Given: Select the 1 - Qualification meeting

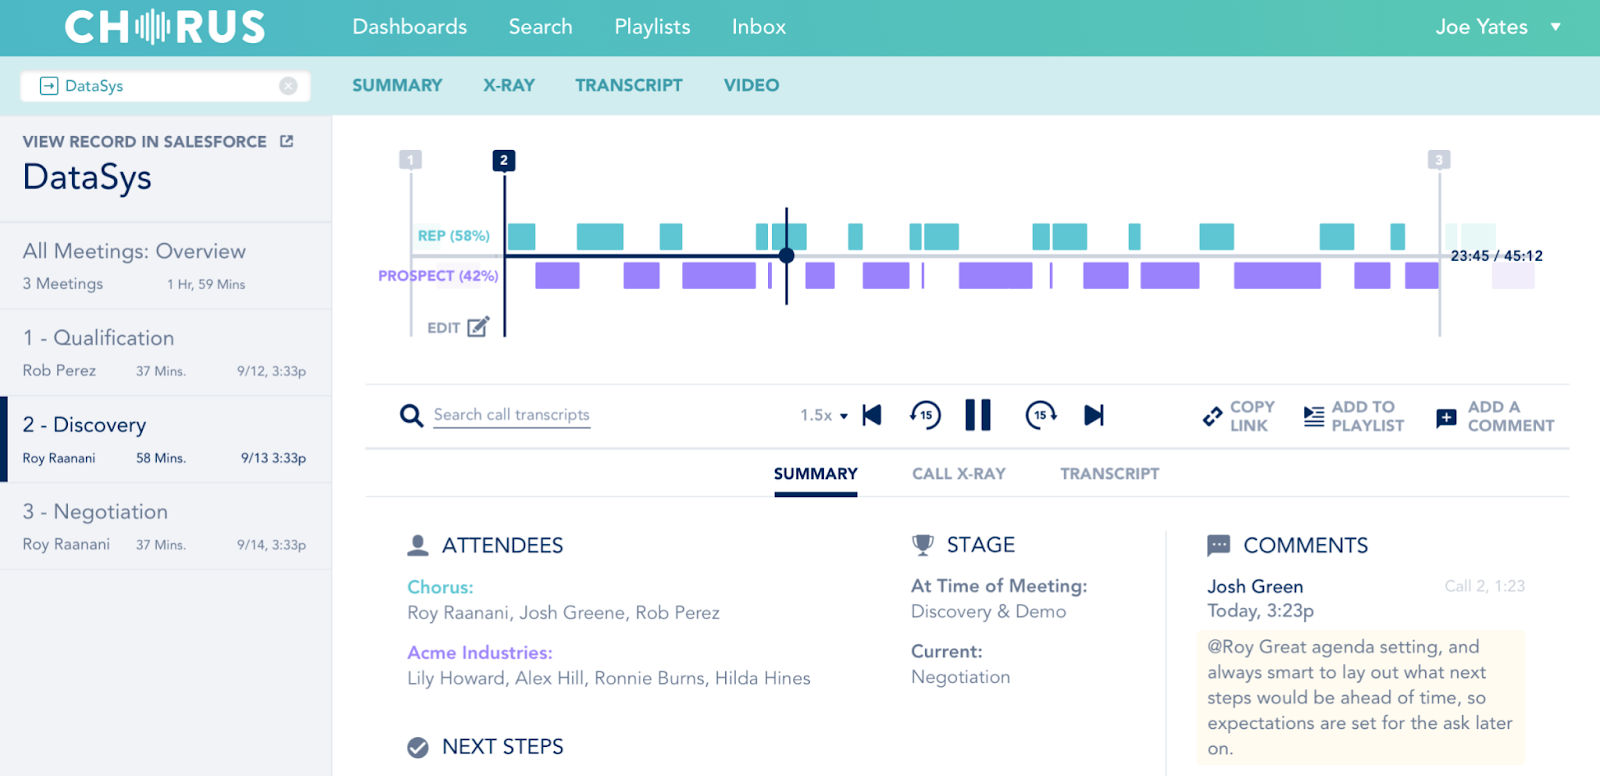Looking at the screenshot, I should coord(166,353).
